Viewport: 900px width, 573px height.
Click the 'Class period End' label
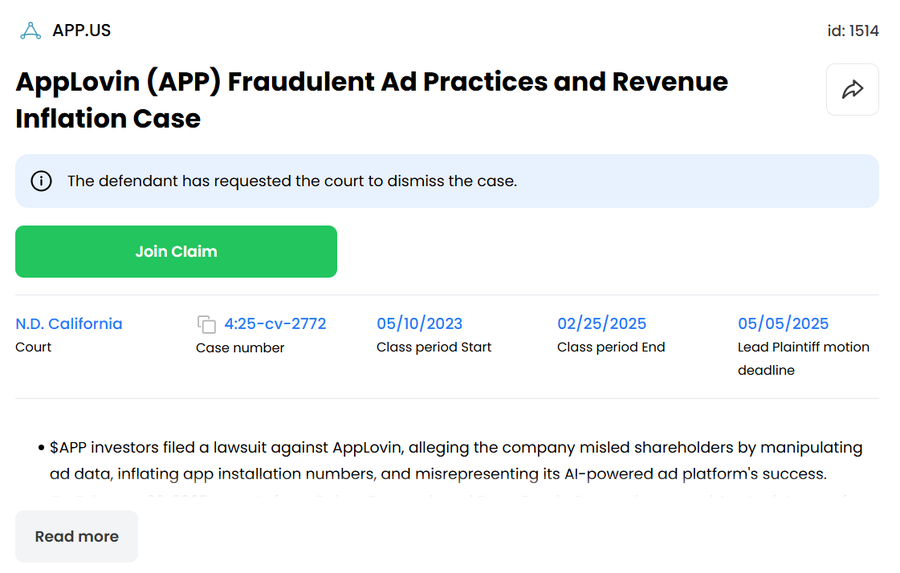coord(611,347)
